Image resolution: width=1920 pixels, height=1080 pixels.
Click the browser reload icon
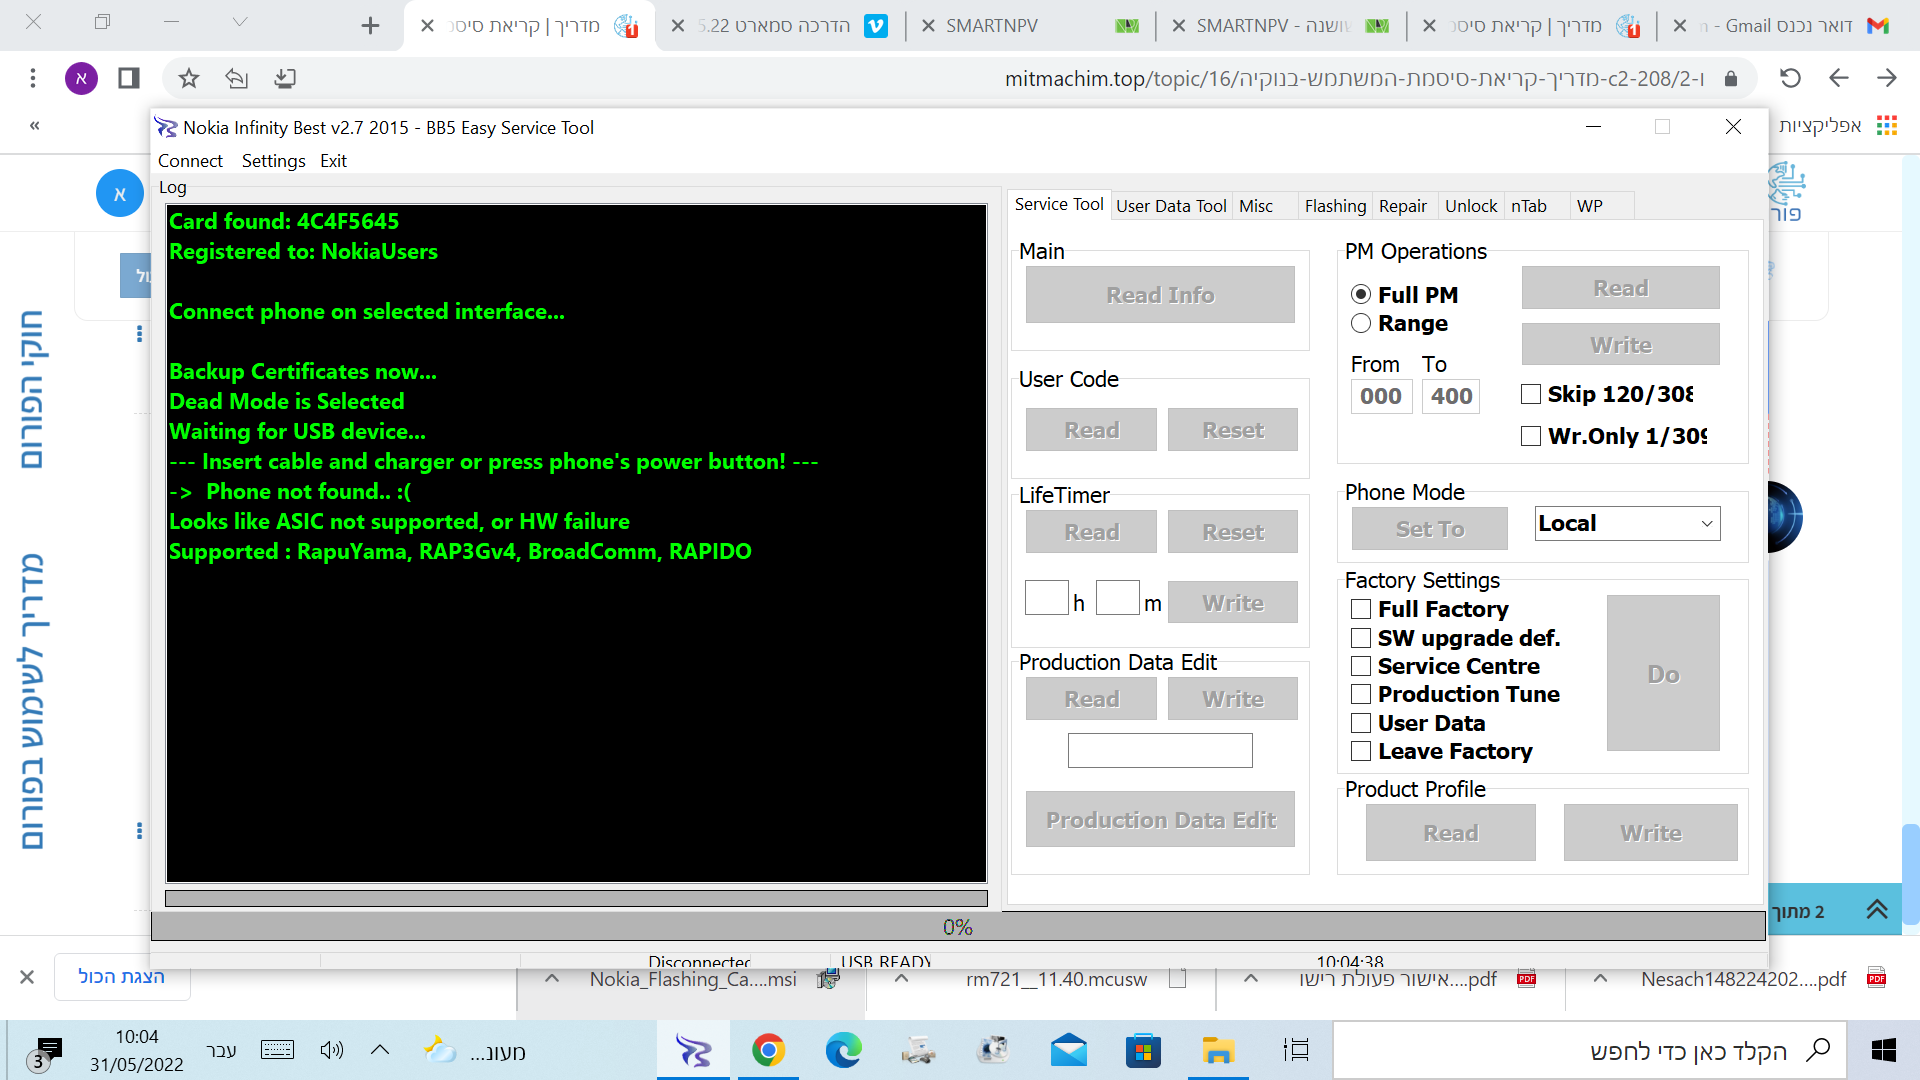click(x=1790, y=78)
